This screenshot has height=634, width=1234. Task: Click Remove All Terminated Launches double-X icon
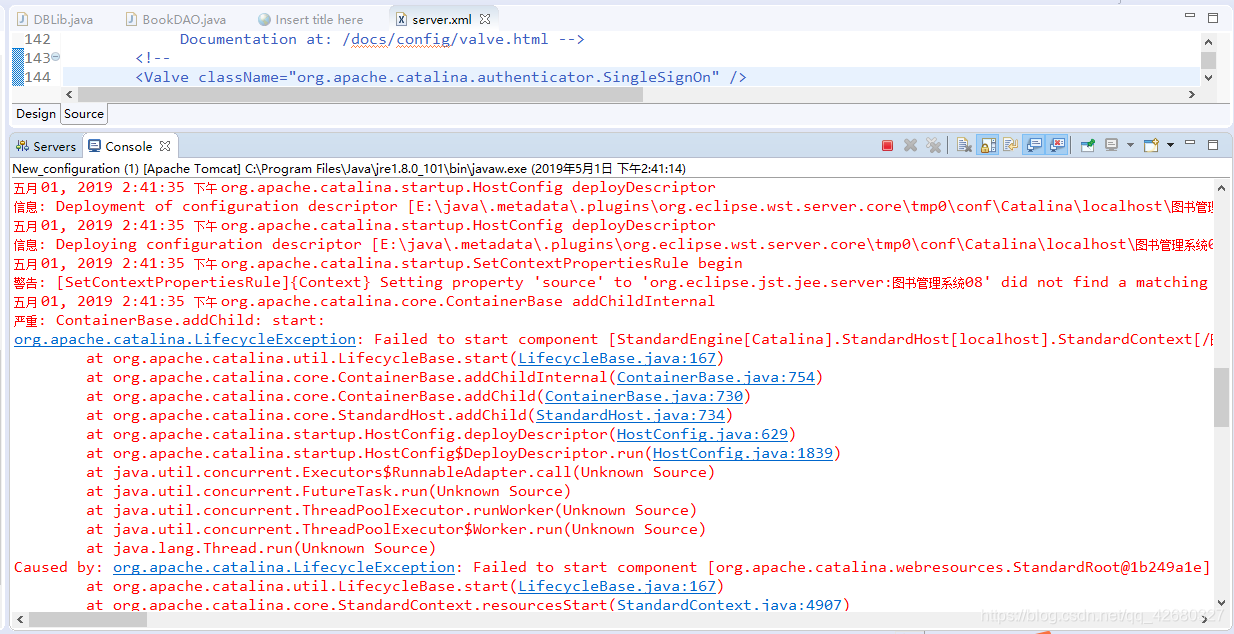(933, 146)
